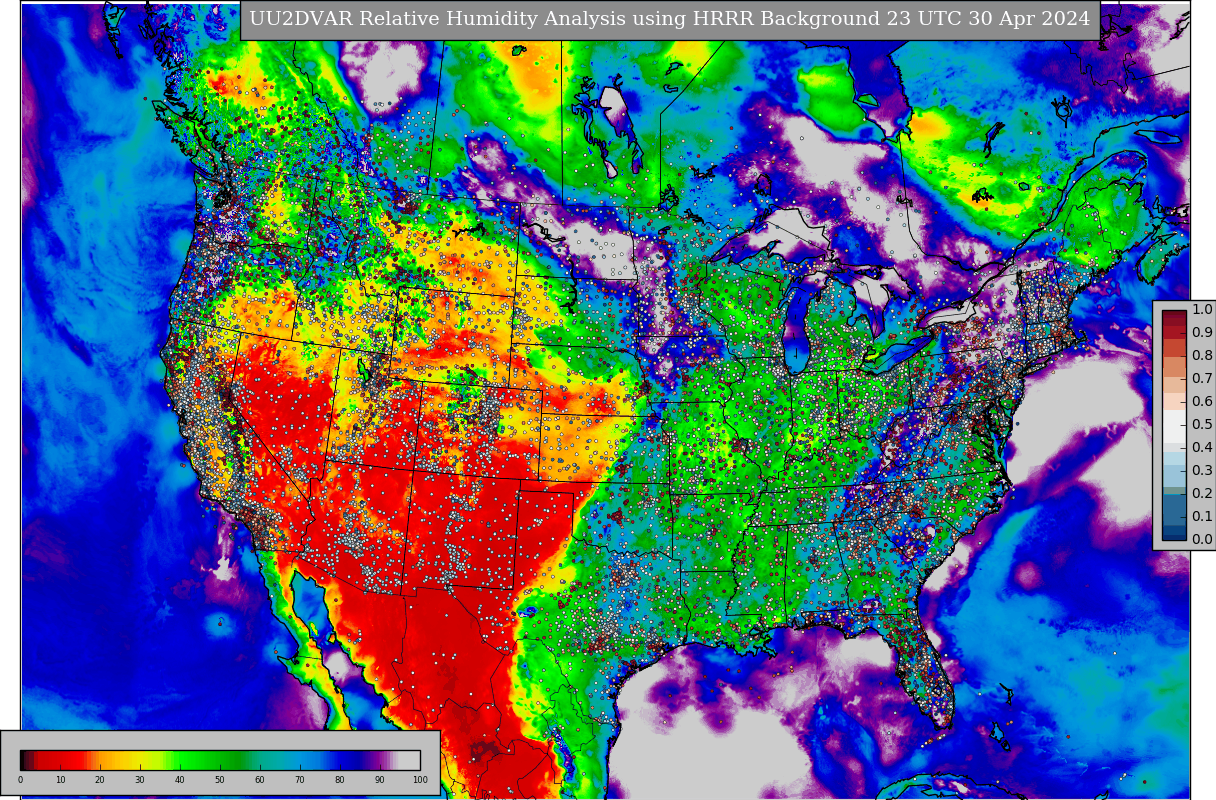This screenshot has height=800, width=1216.
Task: Select the 0.5 label on right colorbar
Action: click(x=1202, y=425)
